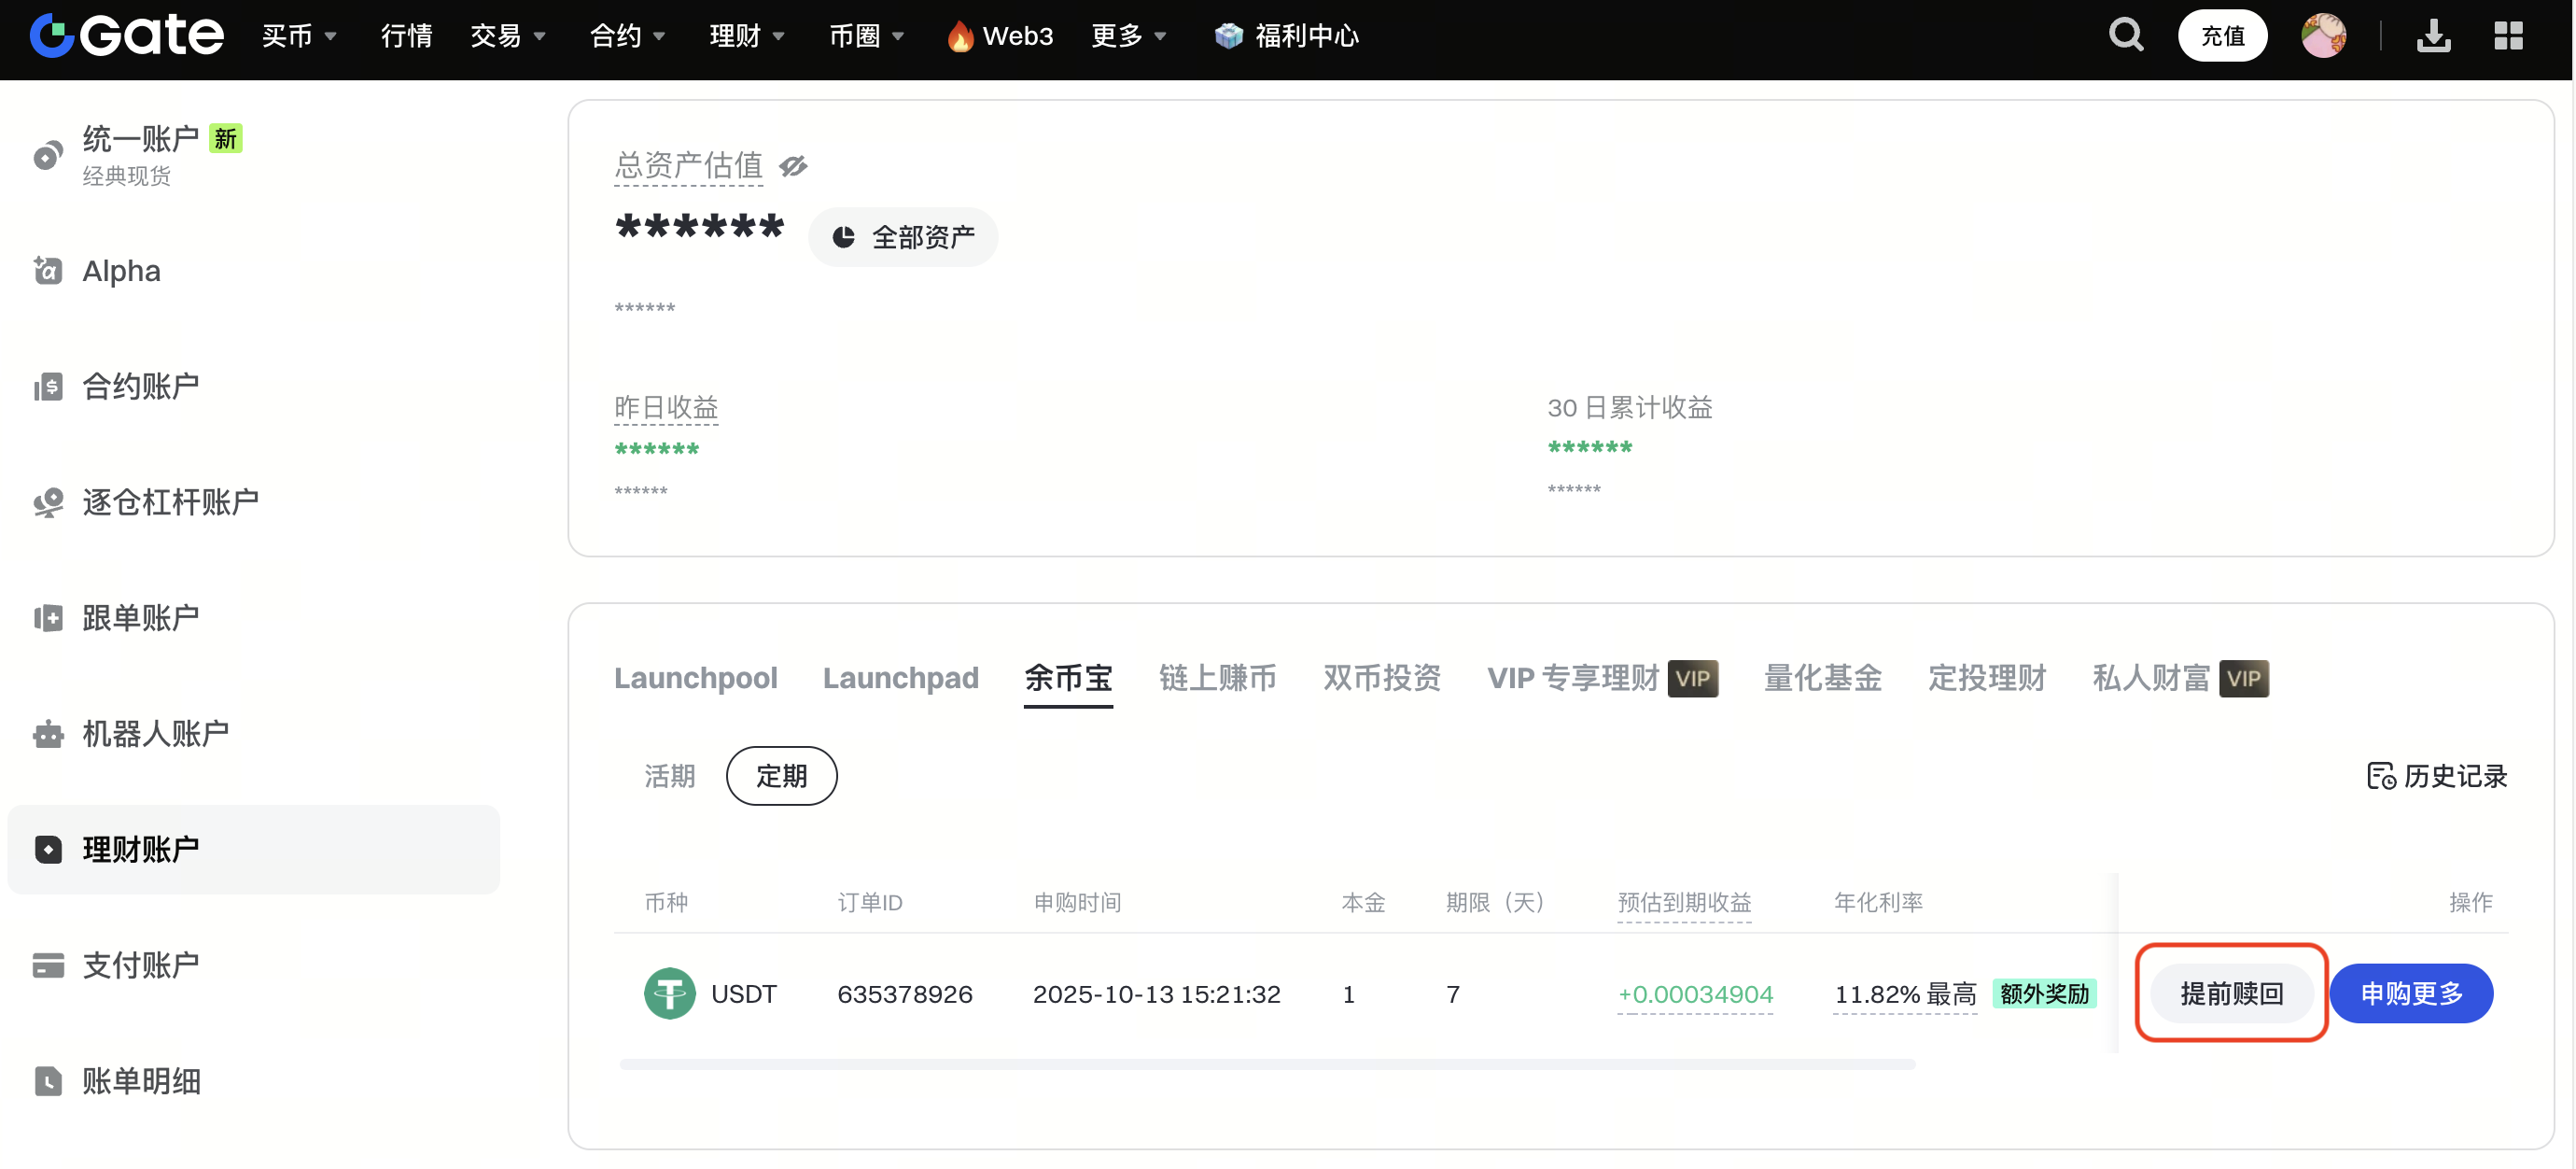Image resolution: width=2576 pixels, height=1169 pixels.
Task: Switch to the 活期 flexible option
Action: pyautogui.click(x=669, y=776)
